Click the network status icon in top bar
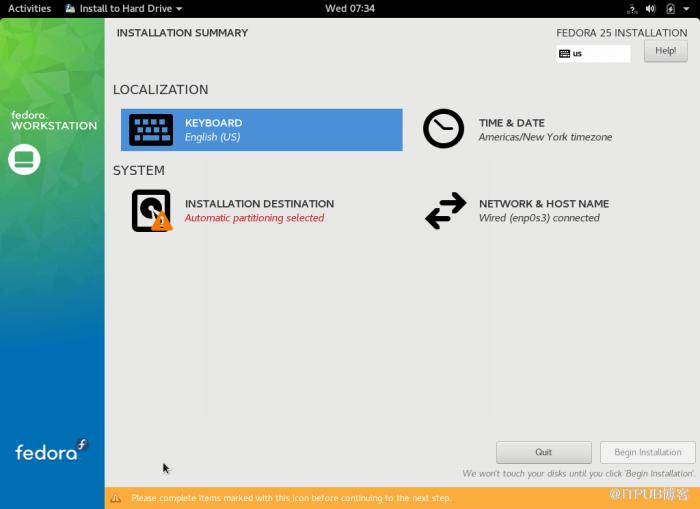The image size is (700, 509). pyautogui.click(x=632, y=8)
